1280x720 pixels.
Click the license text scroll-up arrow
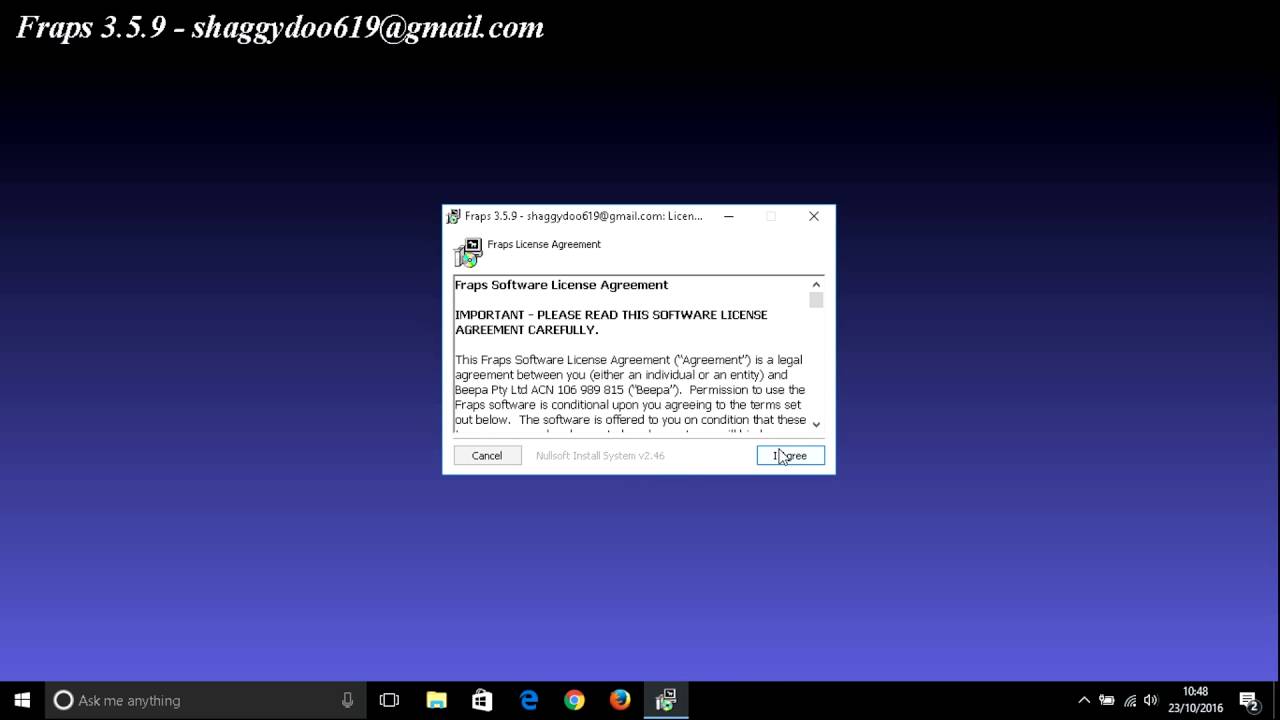[816, 285]
